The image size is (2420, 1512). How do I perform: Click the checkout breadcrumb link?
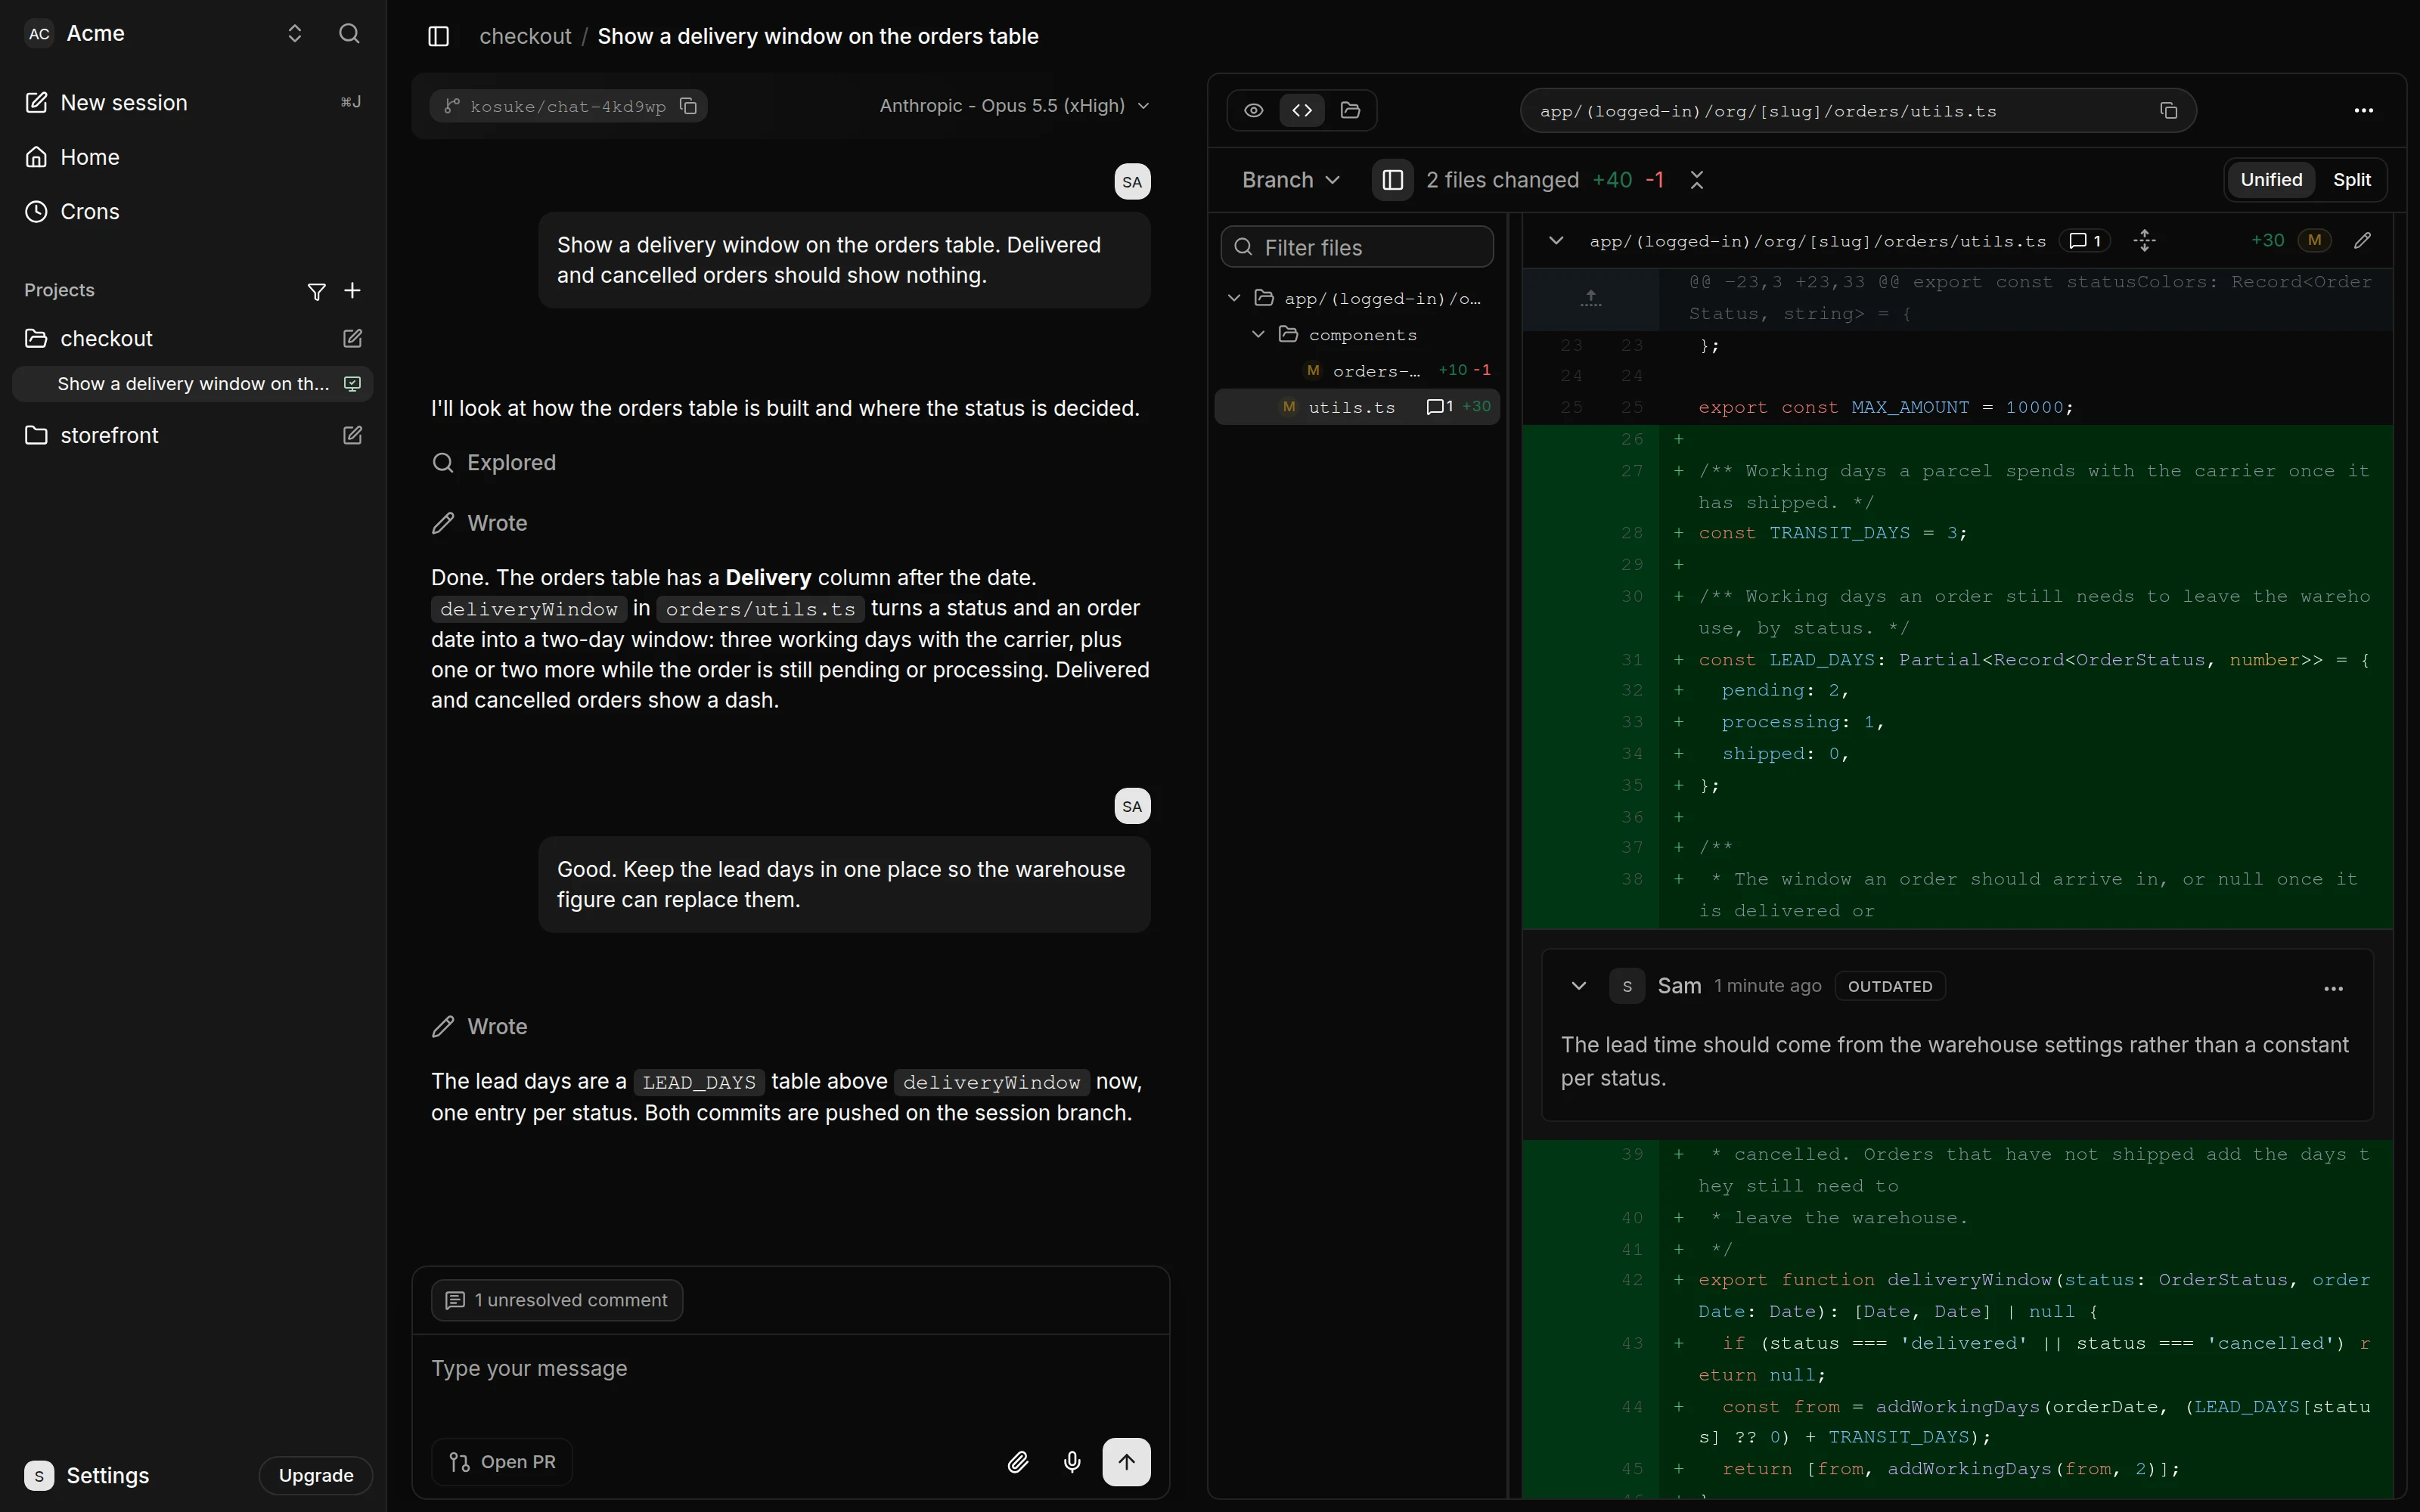pyautogui.click(x=525, y=36)
